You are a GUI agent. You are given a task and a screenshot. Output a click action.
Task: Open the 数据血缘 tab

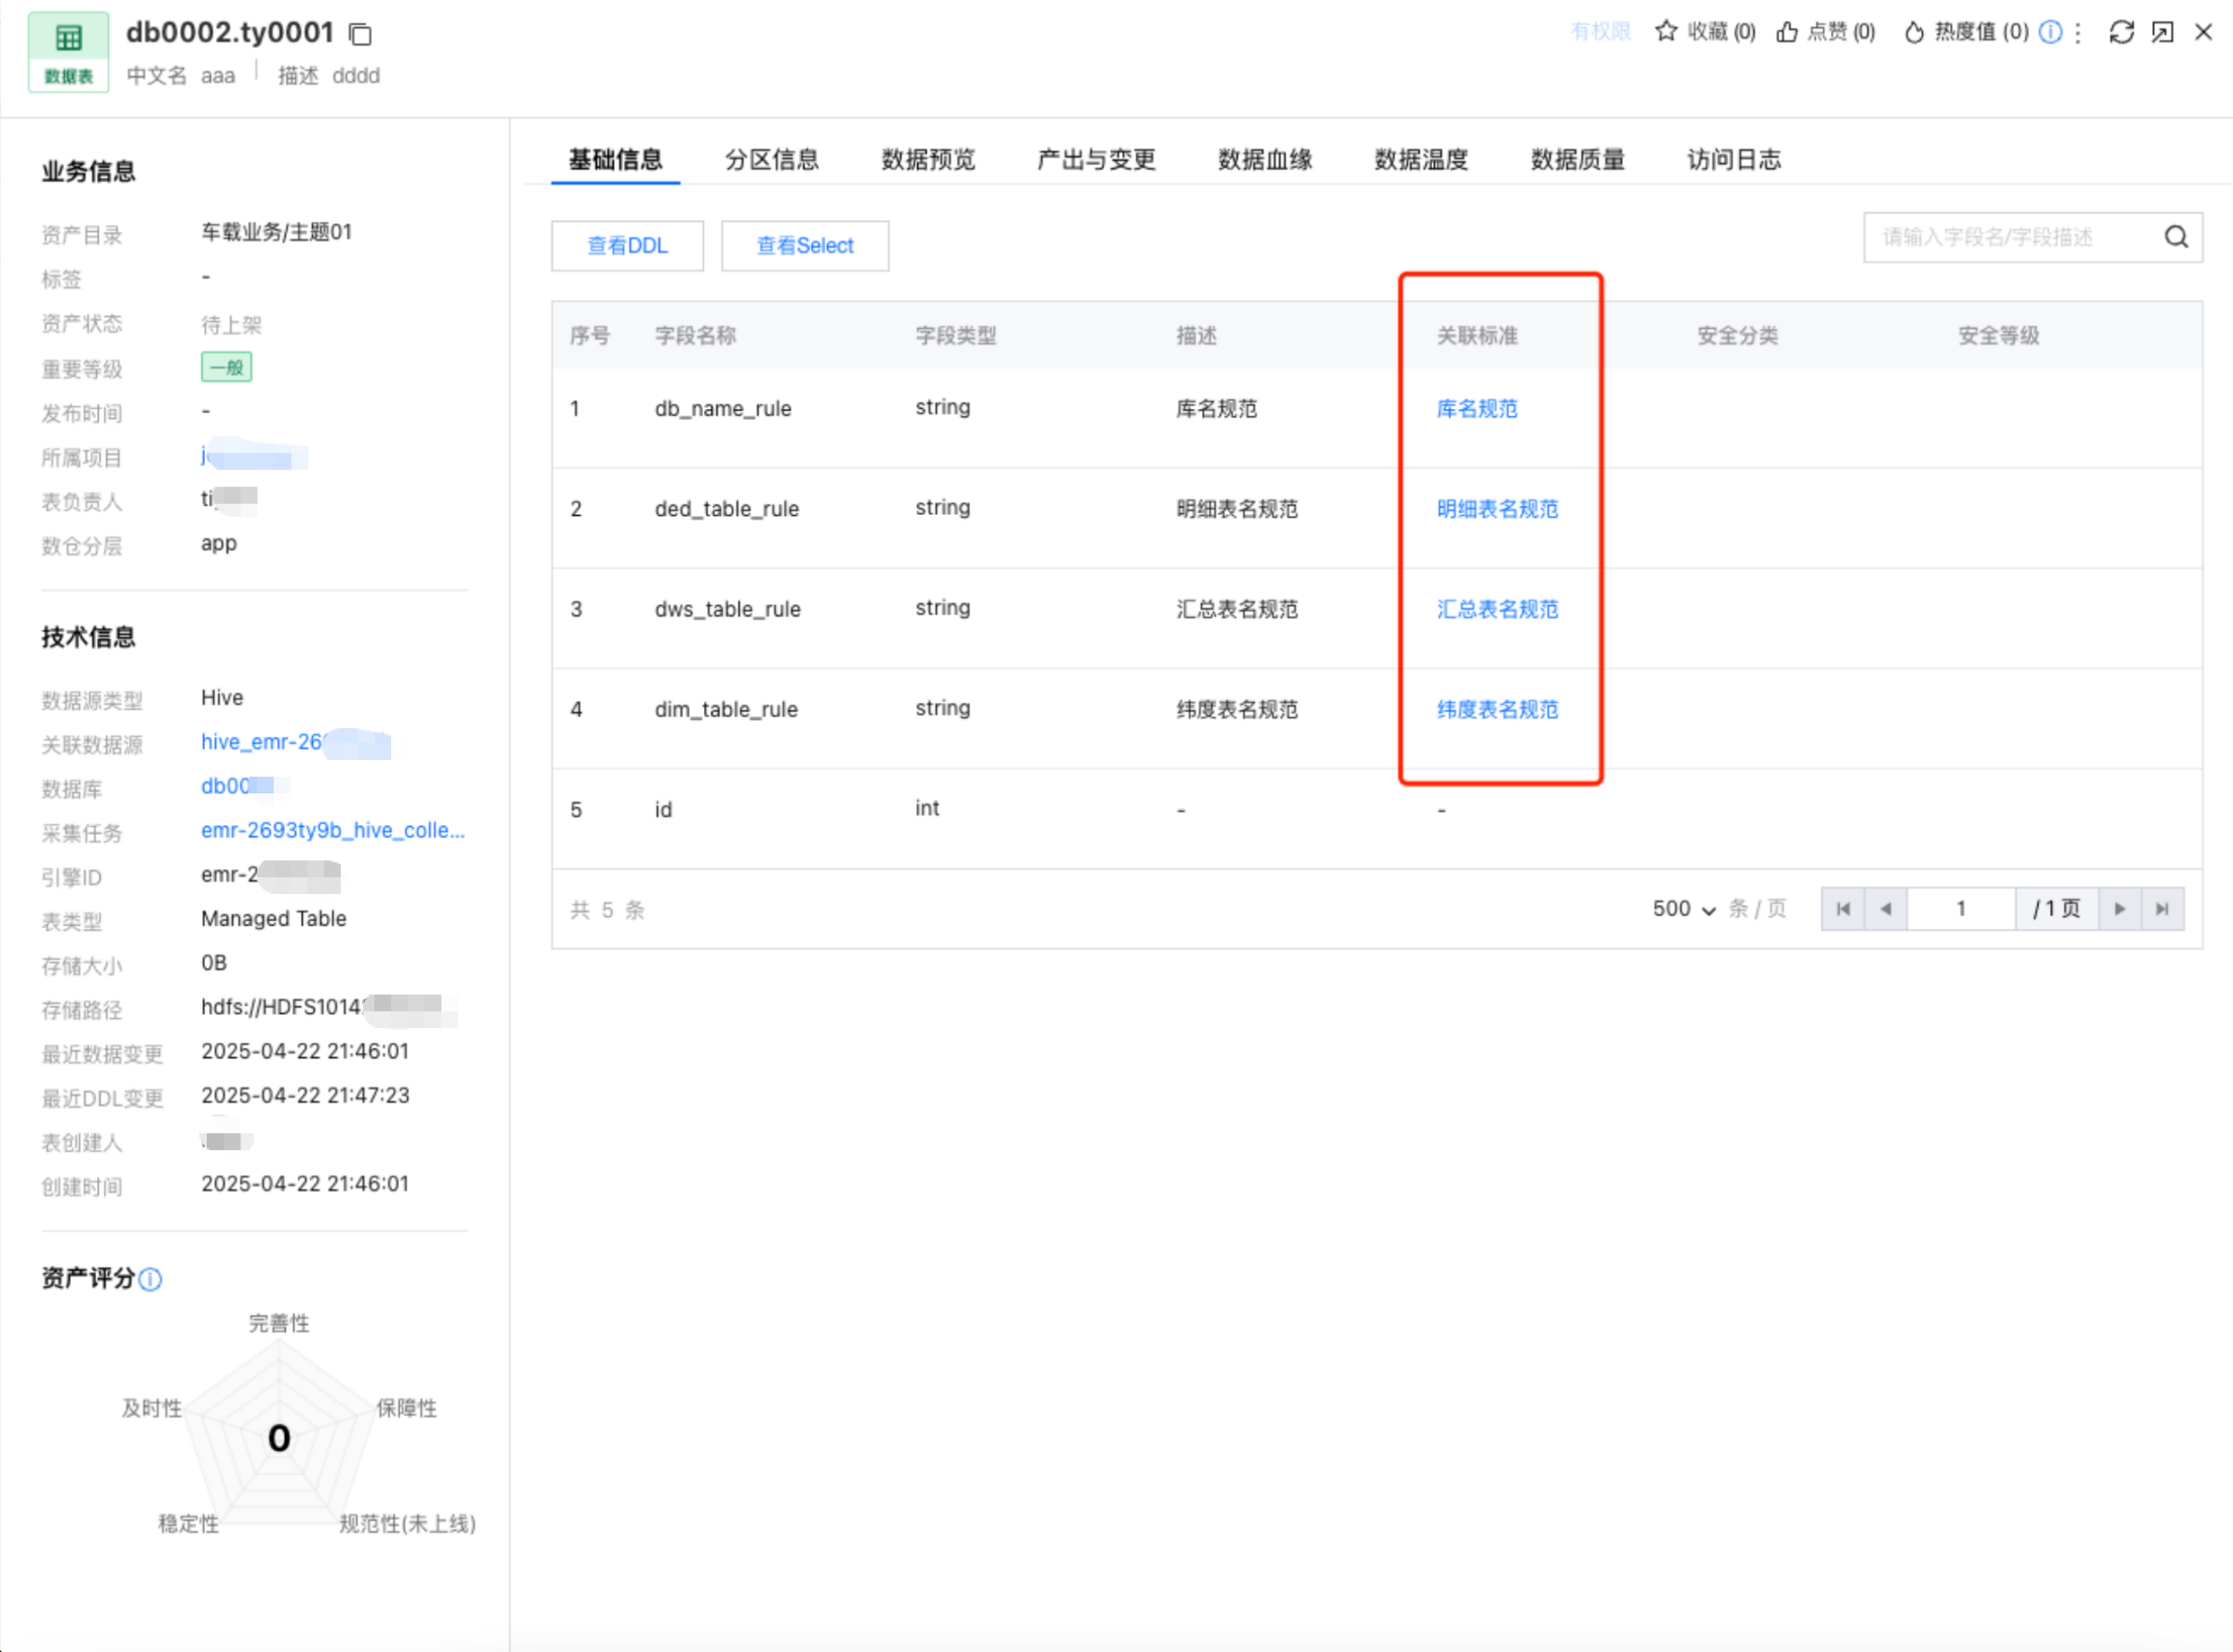[x=1264, y=159]
